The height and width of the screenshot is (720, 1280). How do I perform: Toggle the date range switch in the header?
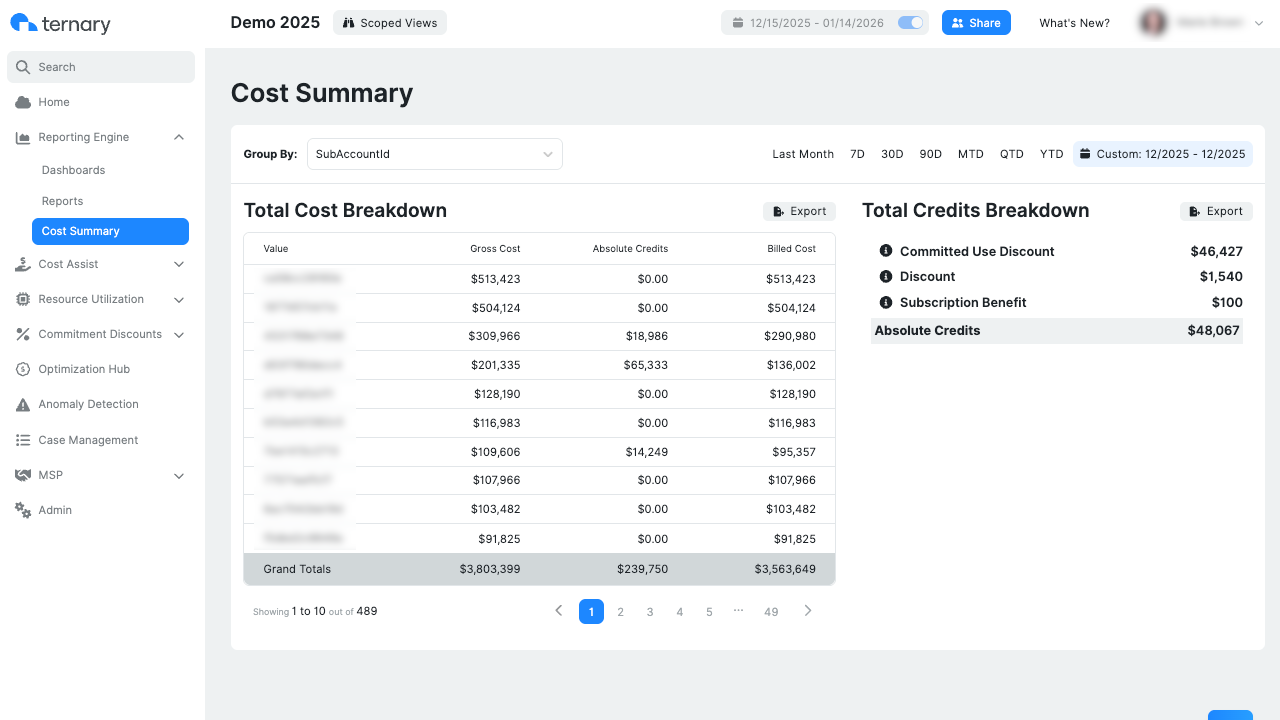[x=909, y=22]
